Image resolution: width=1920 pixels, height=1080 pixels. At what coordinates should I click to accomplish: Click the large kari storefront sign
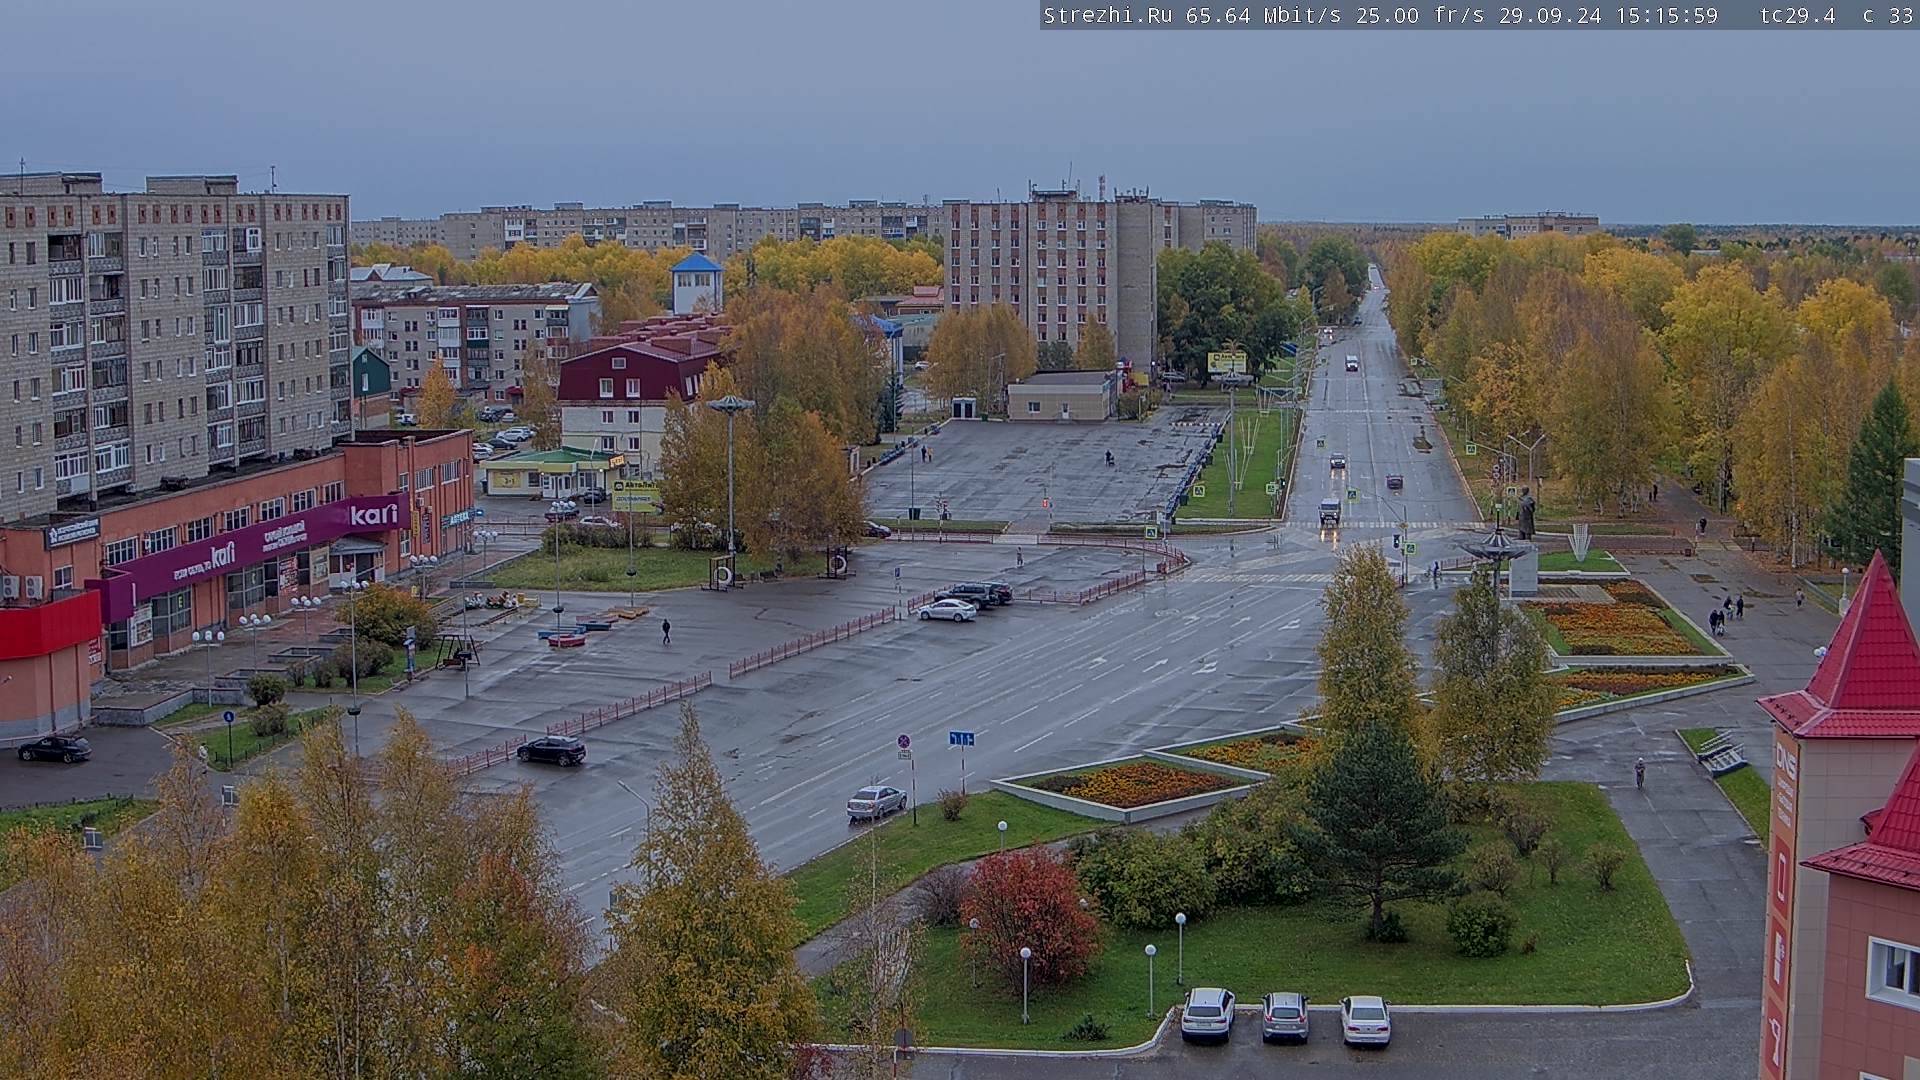tap(374, 515)
